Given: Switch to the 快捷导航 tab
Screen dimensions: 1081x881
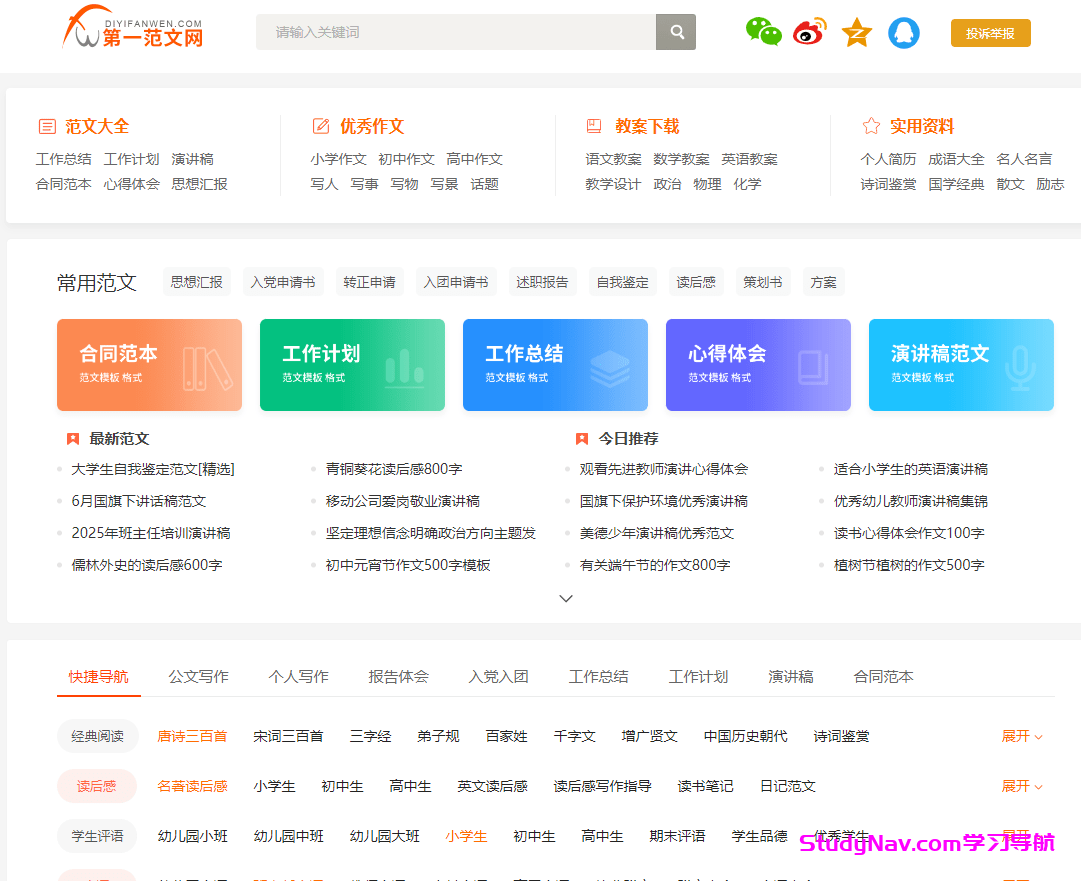Looking at the screenshot, I should pos(99,677).
